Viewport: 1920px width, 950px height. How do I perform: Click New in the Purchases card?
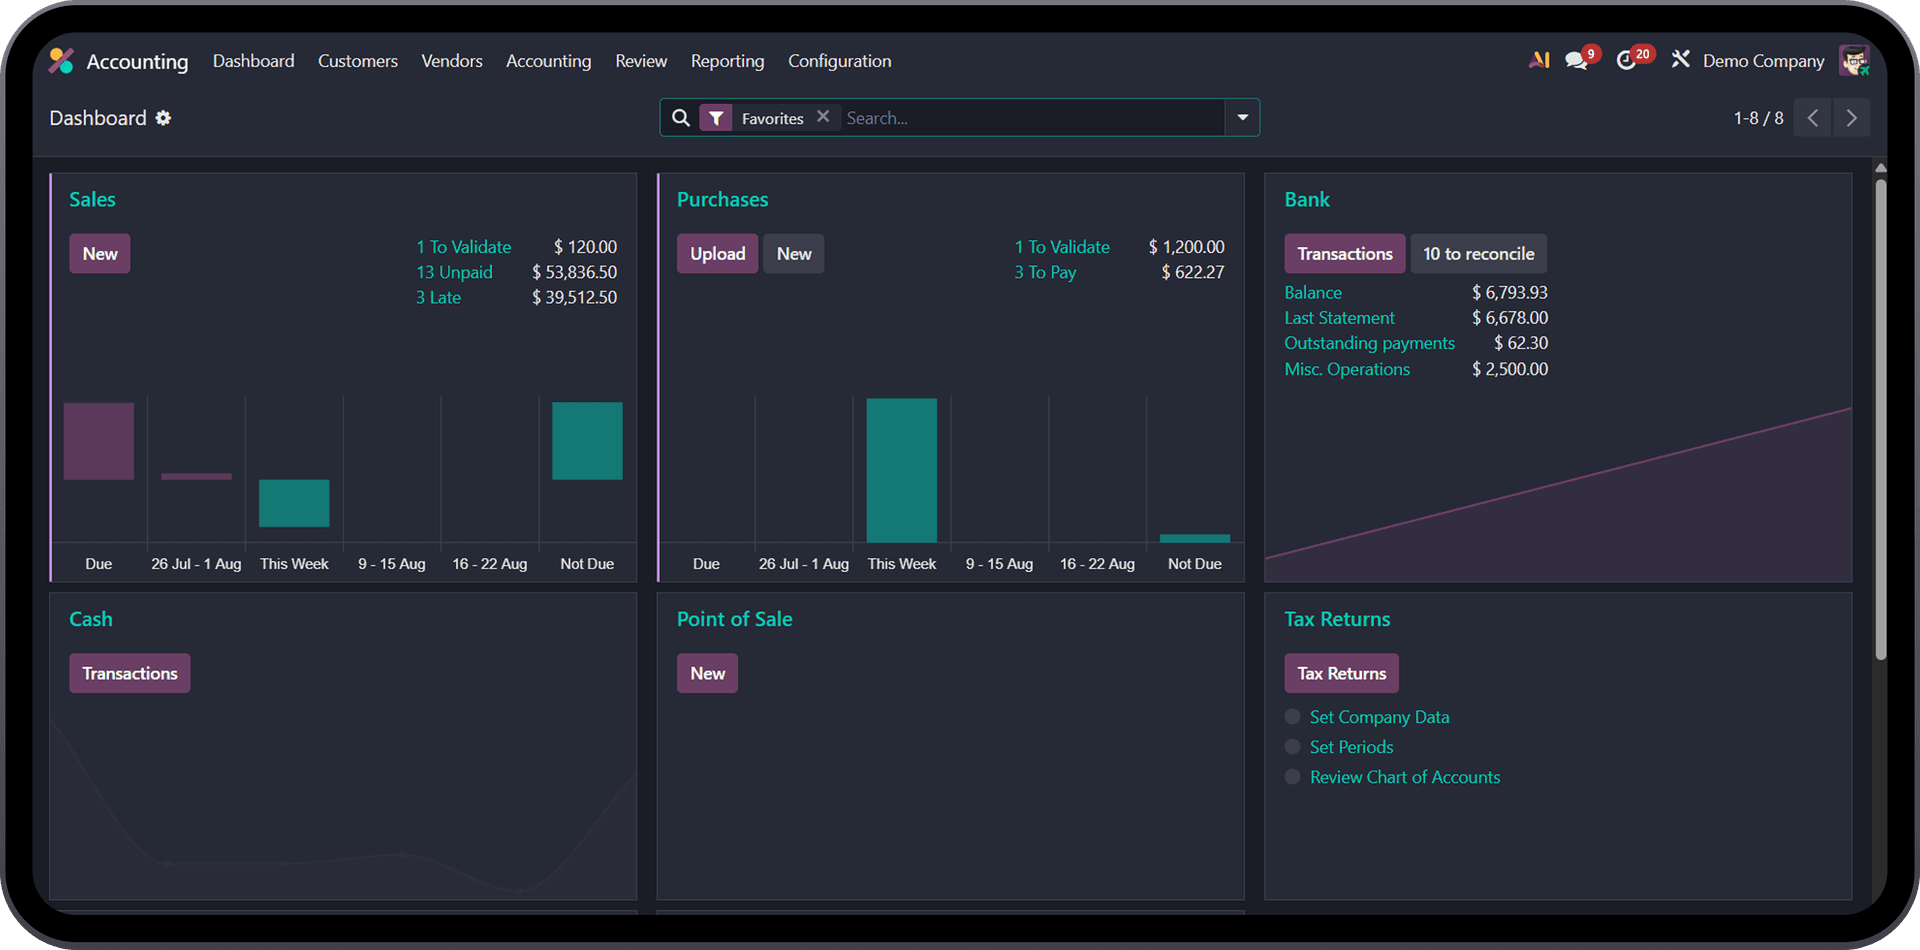point(794,254)
